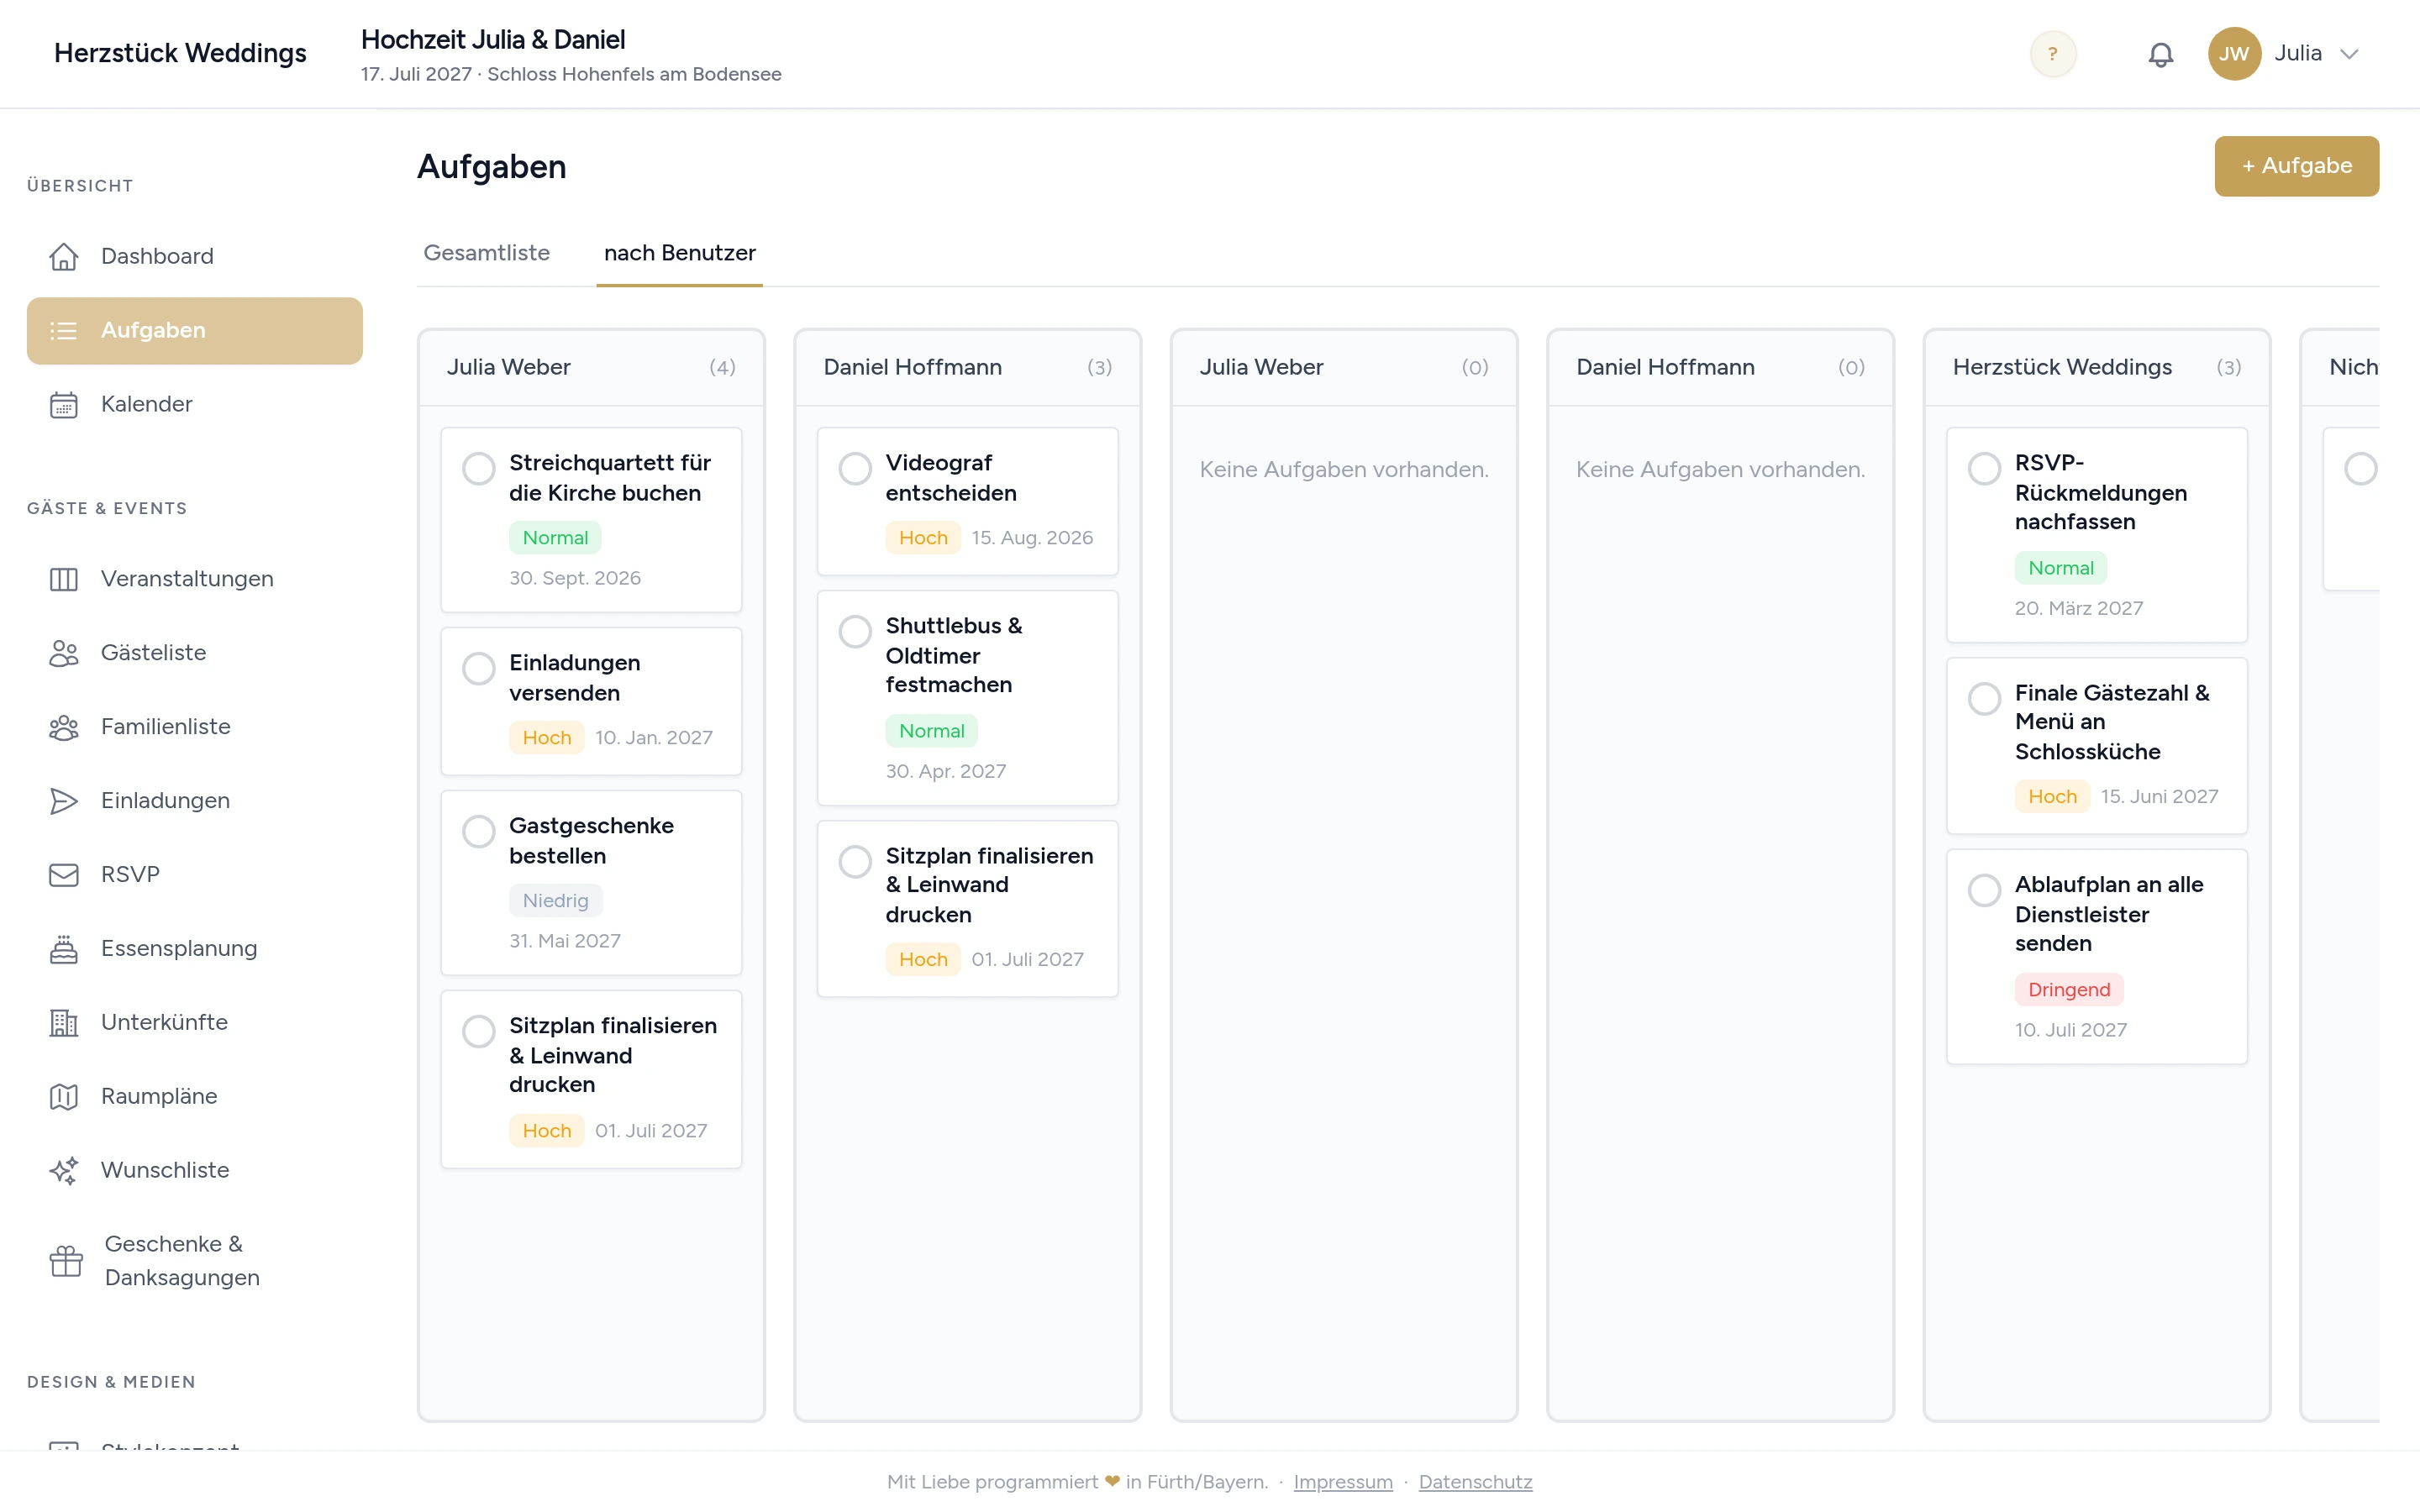The height and width of the screenshot is (1512, 2420).
Task: Open Essensplanung cake icon
Action: coord(64,948)
